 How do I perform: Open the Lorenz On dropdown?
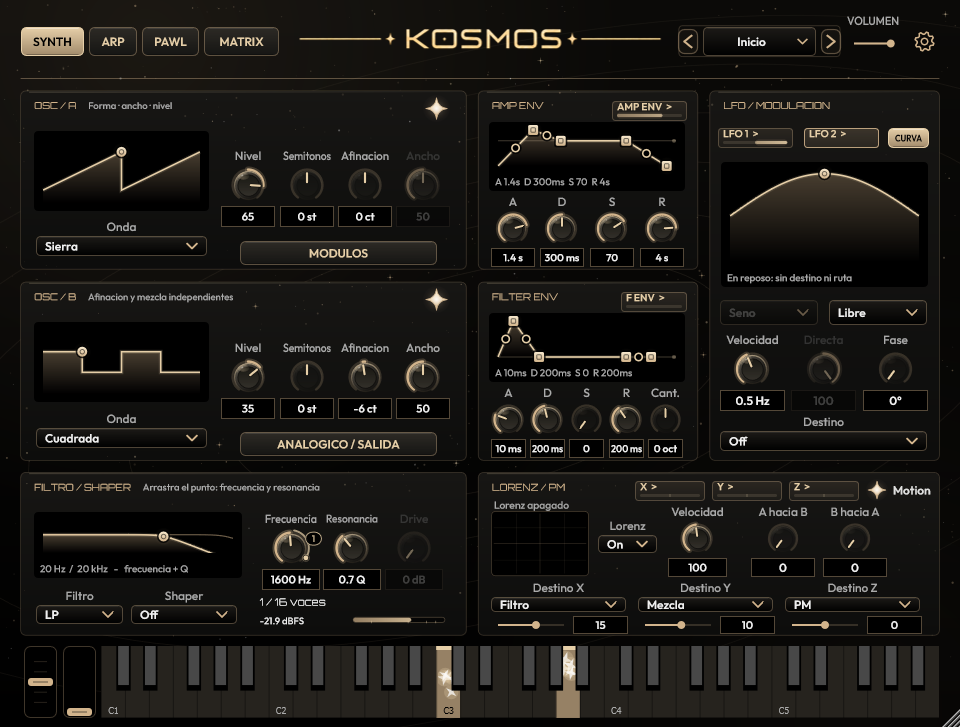(x=627, y=544)
